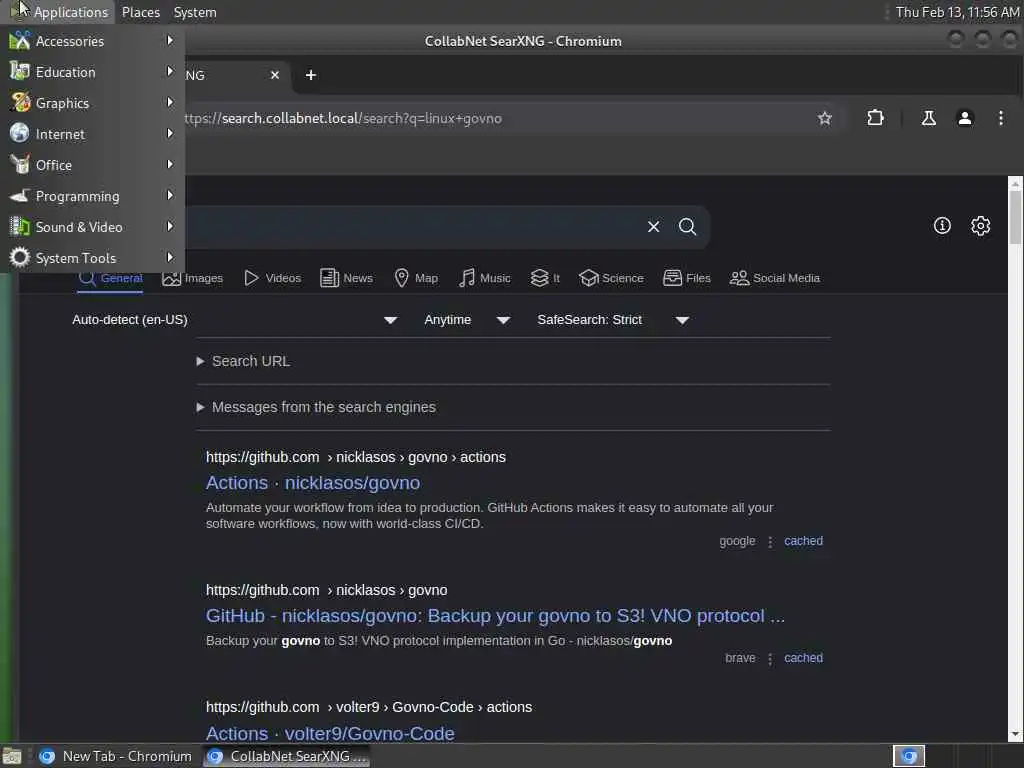Screen dimensions: 1024x768
Task: Open Actions · volter9/Govno-Code result
Action: 330,733
